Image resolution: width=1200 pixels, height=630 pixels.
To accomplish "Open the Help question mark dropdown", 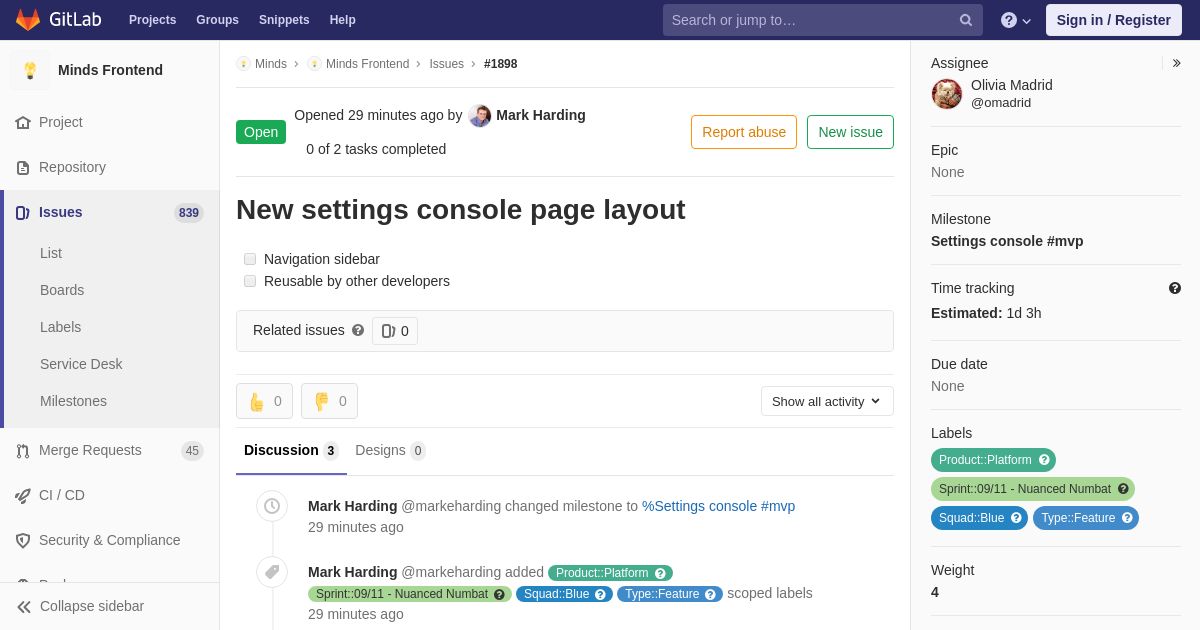I will tap(1015, 20).
